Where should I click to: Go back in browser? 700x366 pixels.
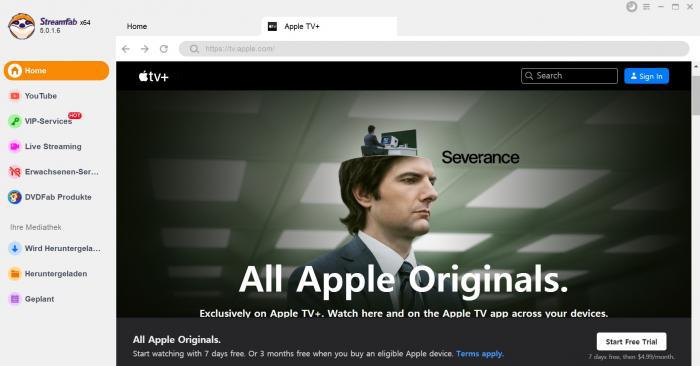[126, 49]
